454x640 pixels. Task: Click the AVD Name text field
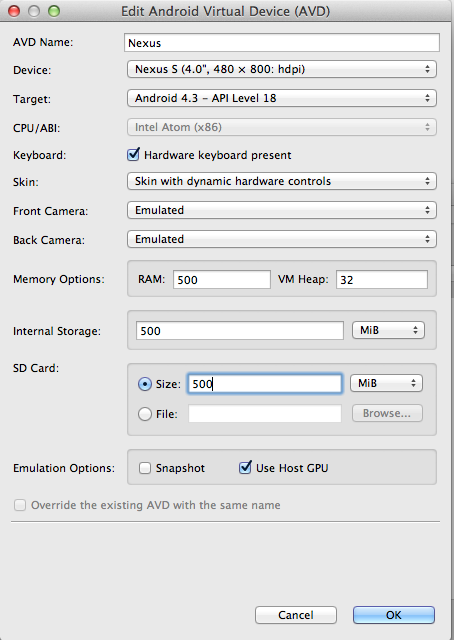click(282, 43)
